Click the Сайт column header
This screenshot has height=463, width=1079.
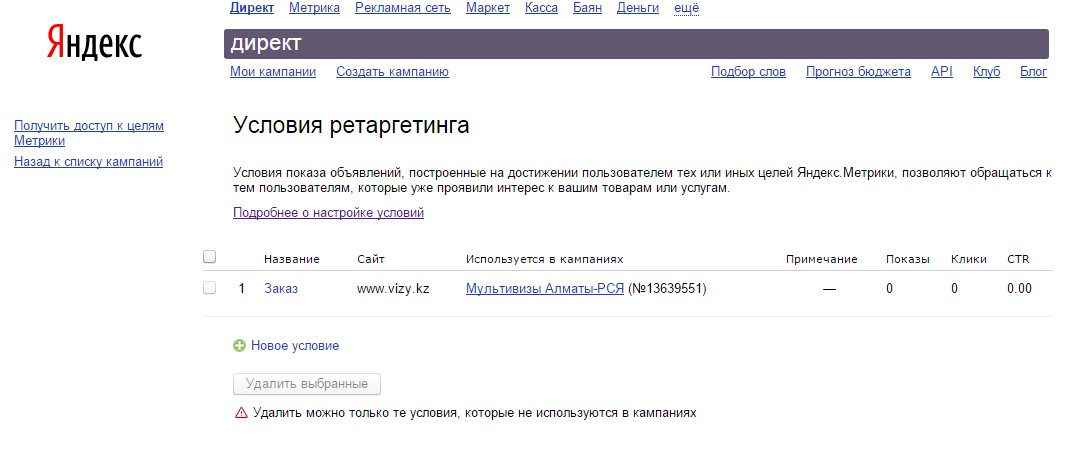(371, 259)
